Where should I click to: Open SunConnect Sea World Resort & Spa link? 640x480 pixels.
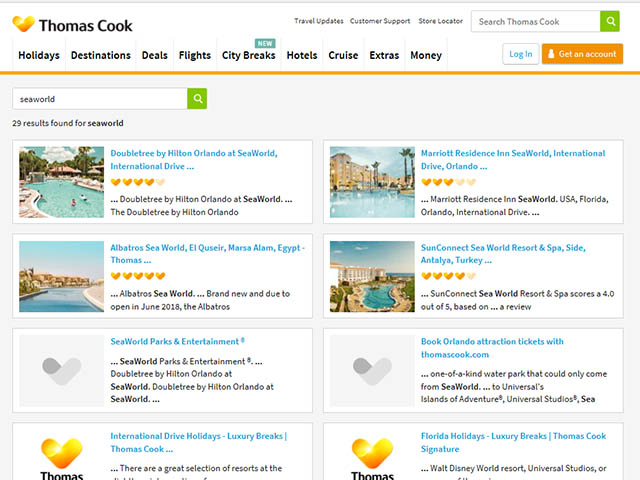[503, 253]
